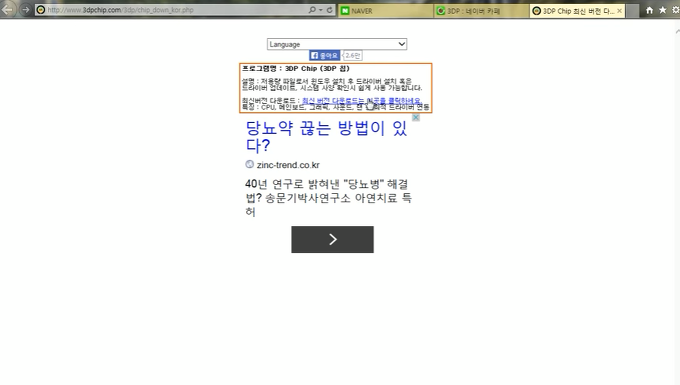Click the latest version download link
Image resolution: width=680 pixels, height=385 pixels.
361,101
